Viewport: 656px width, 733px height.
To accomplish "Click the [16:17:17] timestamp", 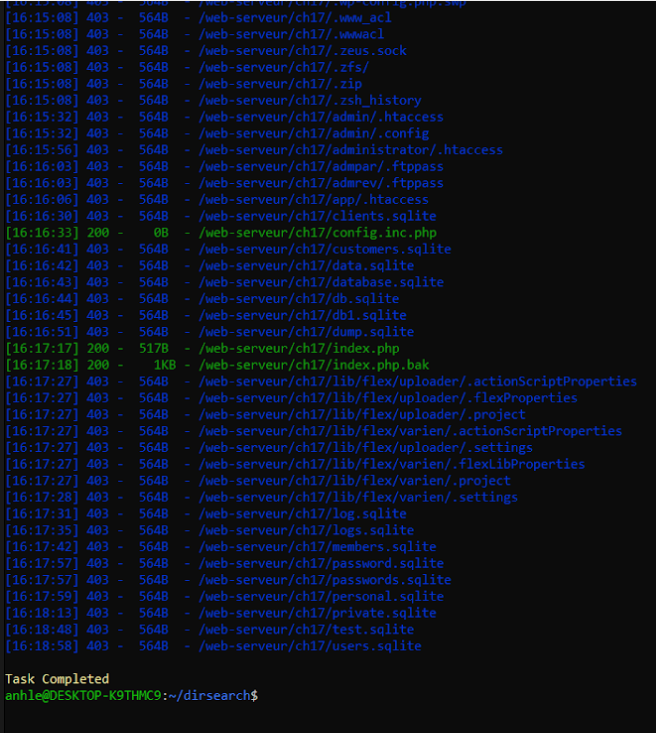I will pos(42,349).
